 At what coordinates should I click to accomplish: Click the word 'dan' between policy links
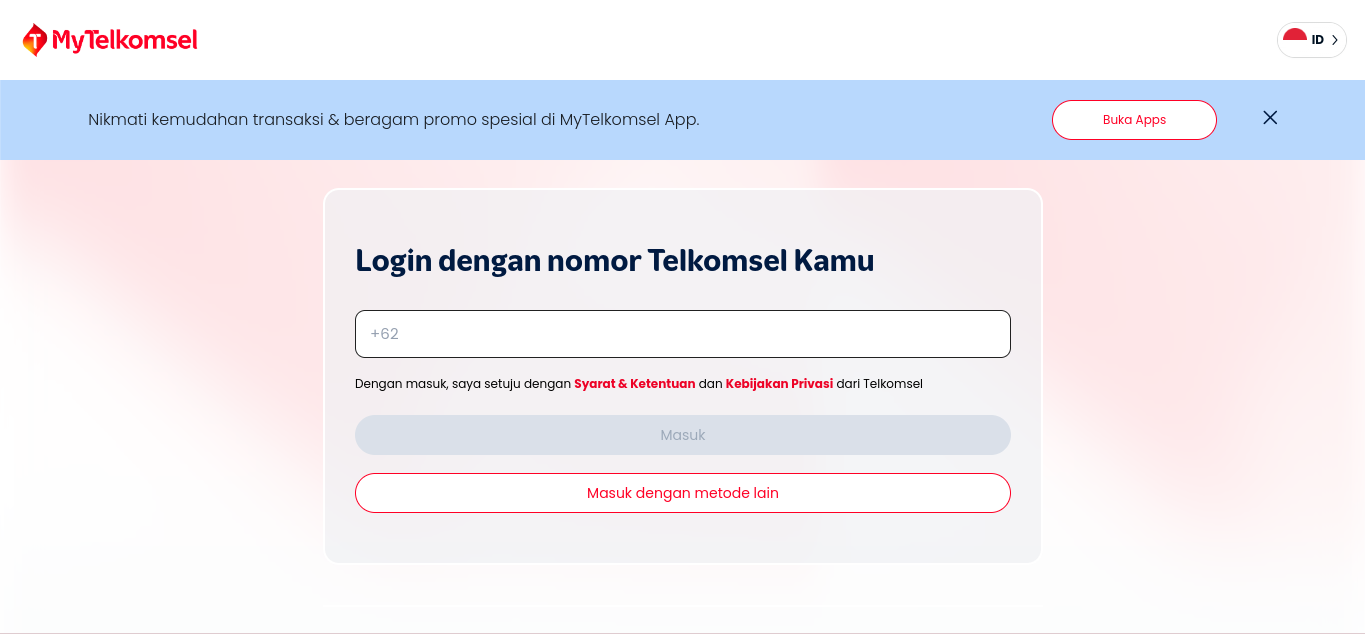(710, 384)
